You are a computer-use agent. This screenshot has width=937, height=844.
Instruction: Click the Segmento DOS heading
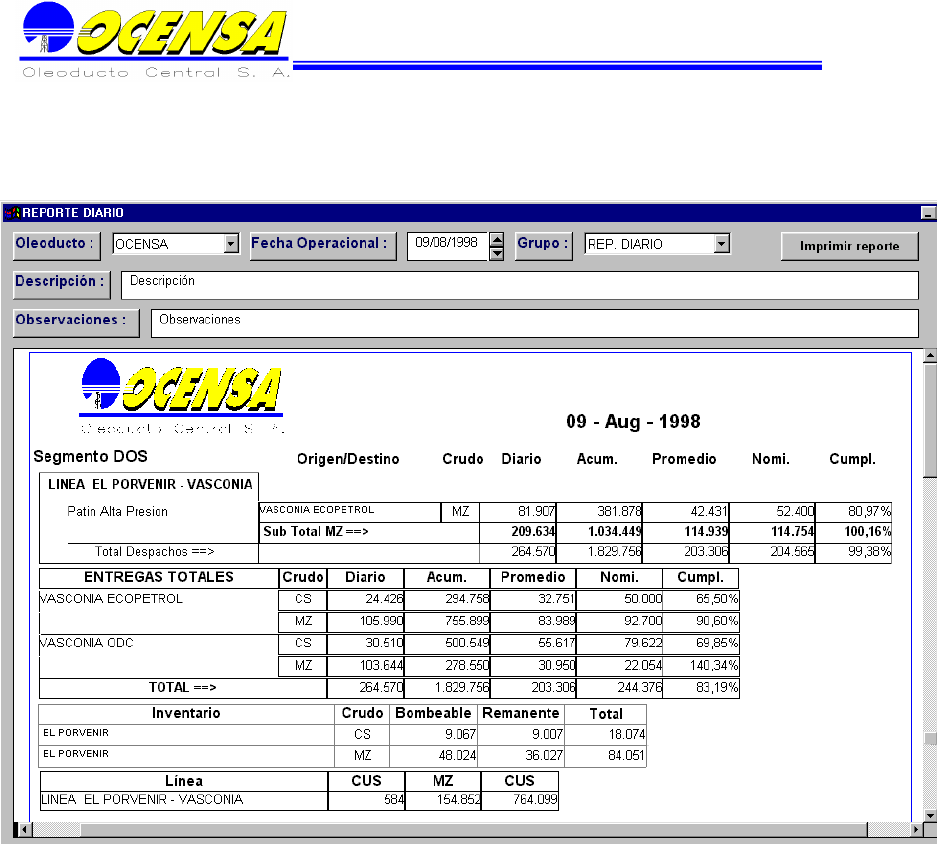pyautogui.click(x=90, y=457)
